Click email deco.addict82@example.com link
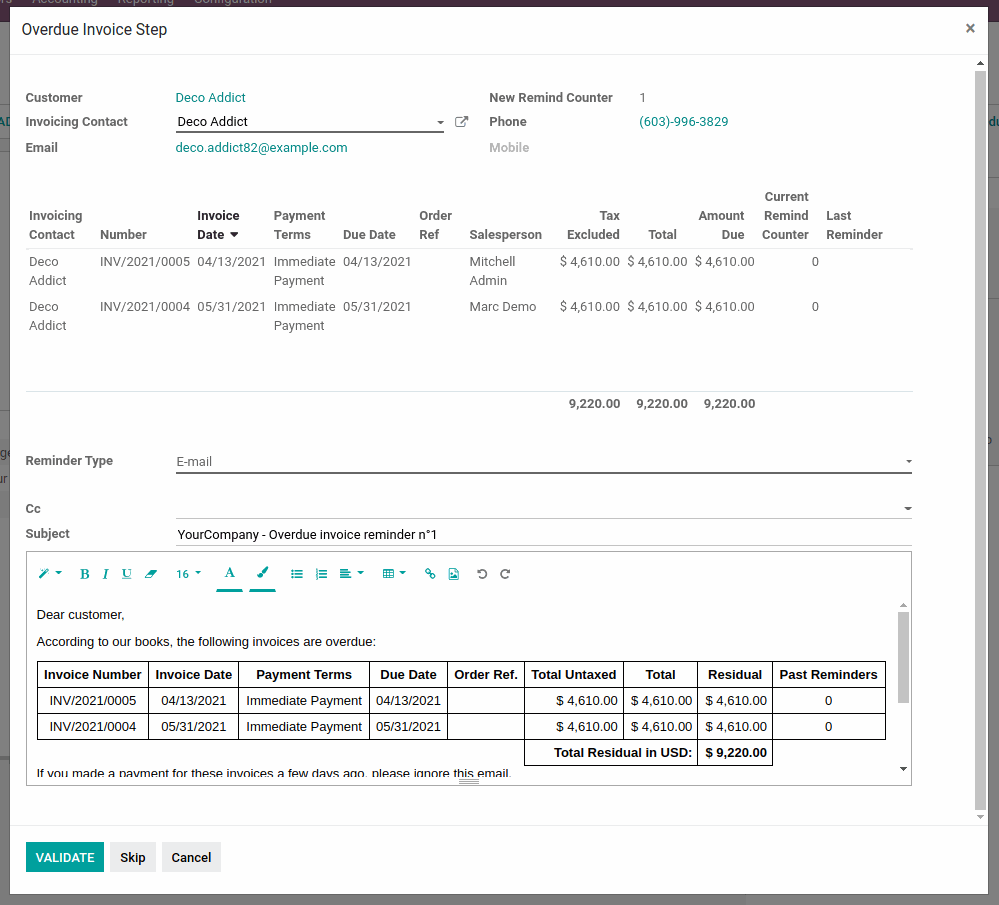 [261, 147]
